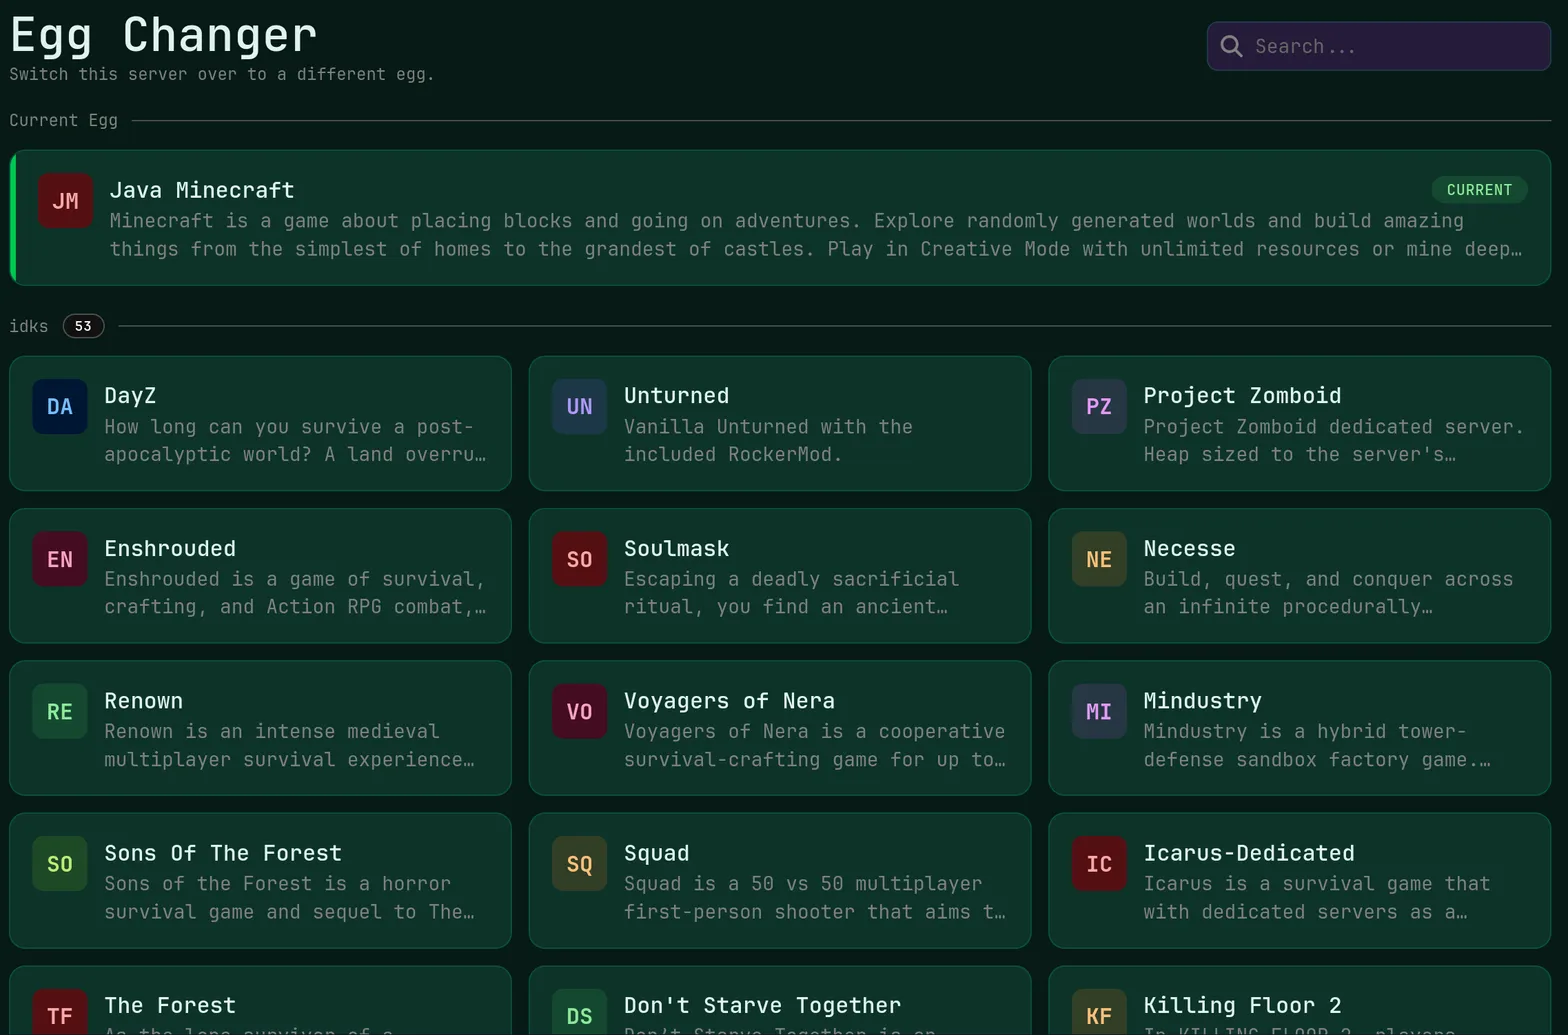Click the "Icarus-Dedicated" title text
Image resolution: width=1568 pixels, height=1035 pixels.
pyautogui.click(x=1249, y=853)
